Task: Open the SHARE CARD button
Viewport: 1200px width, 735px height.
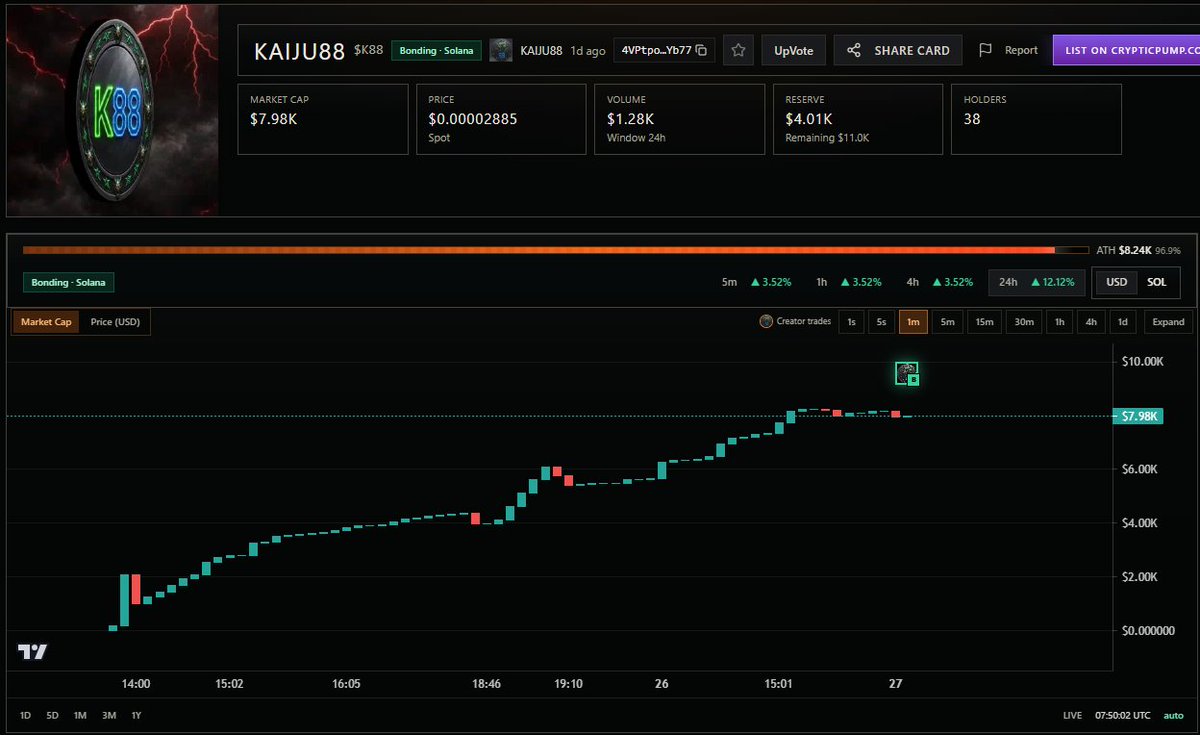Action: click(898, 50)
